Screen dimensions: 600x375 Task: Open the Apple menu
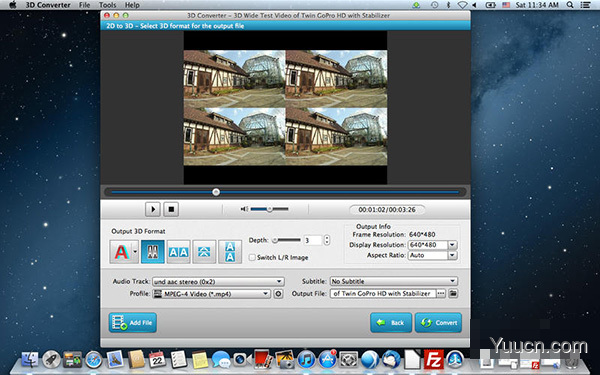pyautogui.click(x=13, y=5)
